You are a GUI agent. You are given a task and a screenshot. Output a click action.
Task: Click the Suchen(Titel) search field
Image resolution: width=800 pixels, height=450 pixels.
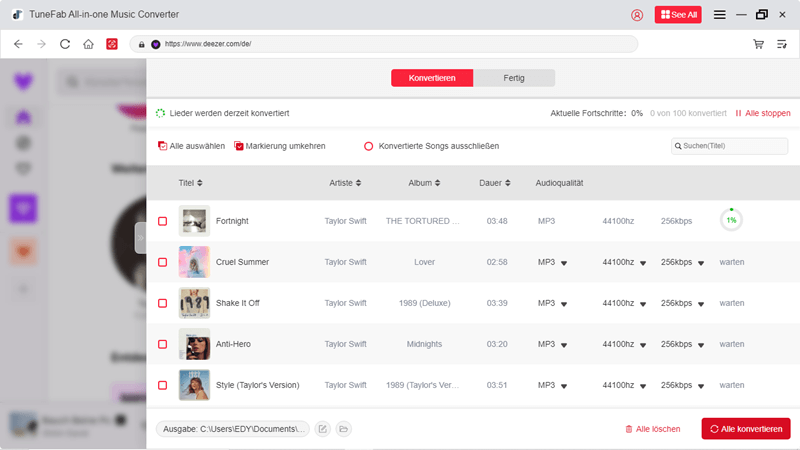(x=729, y=146)
